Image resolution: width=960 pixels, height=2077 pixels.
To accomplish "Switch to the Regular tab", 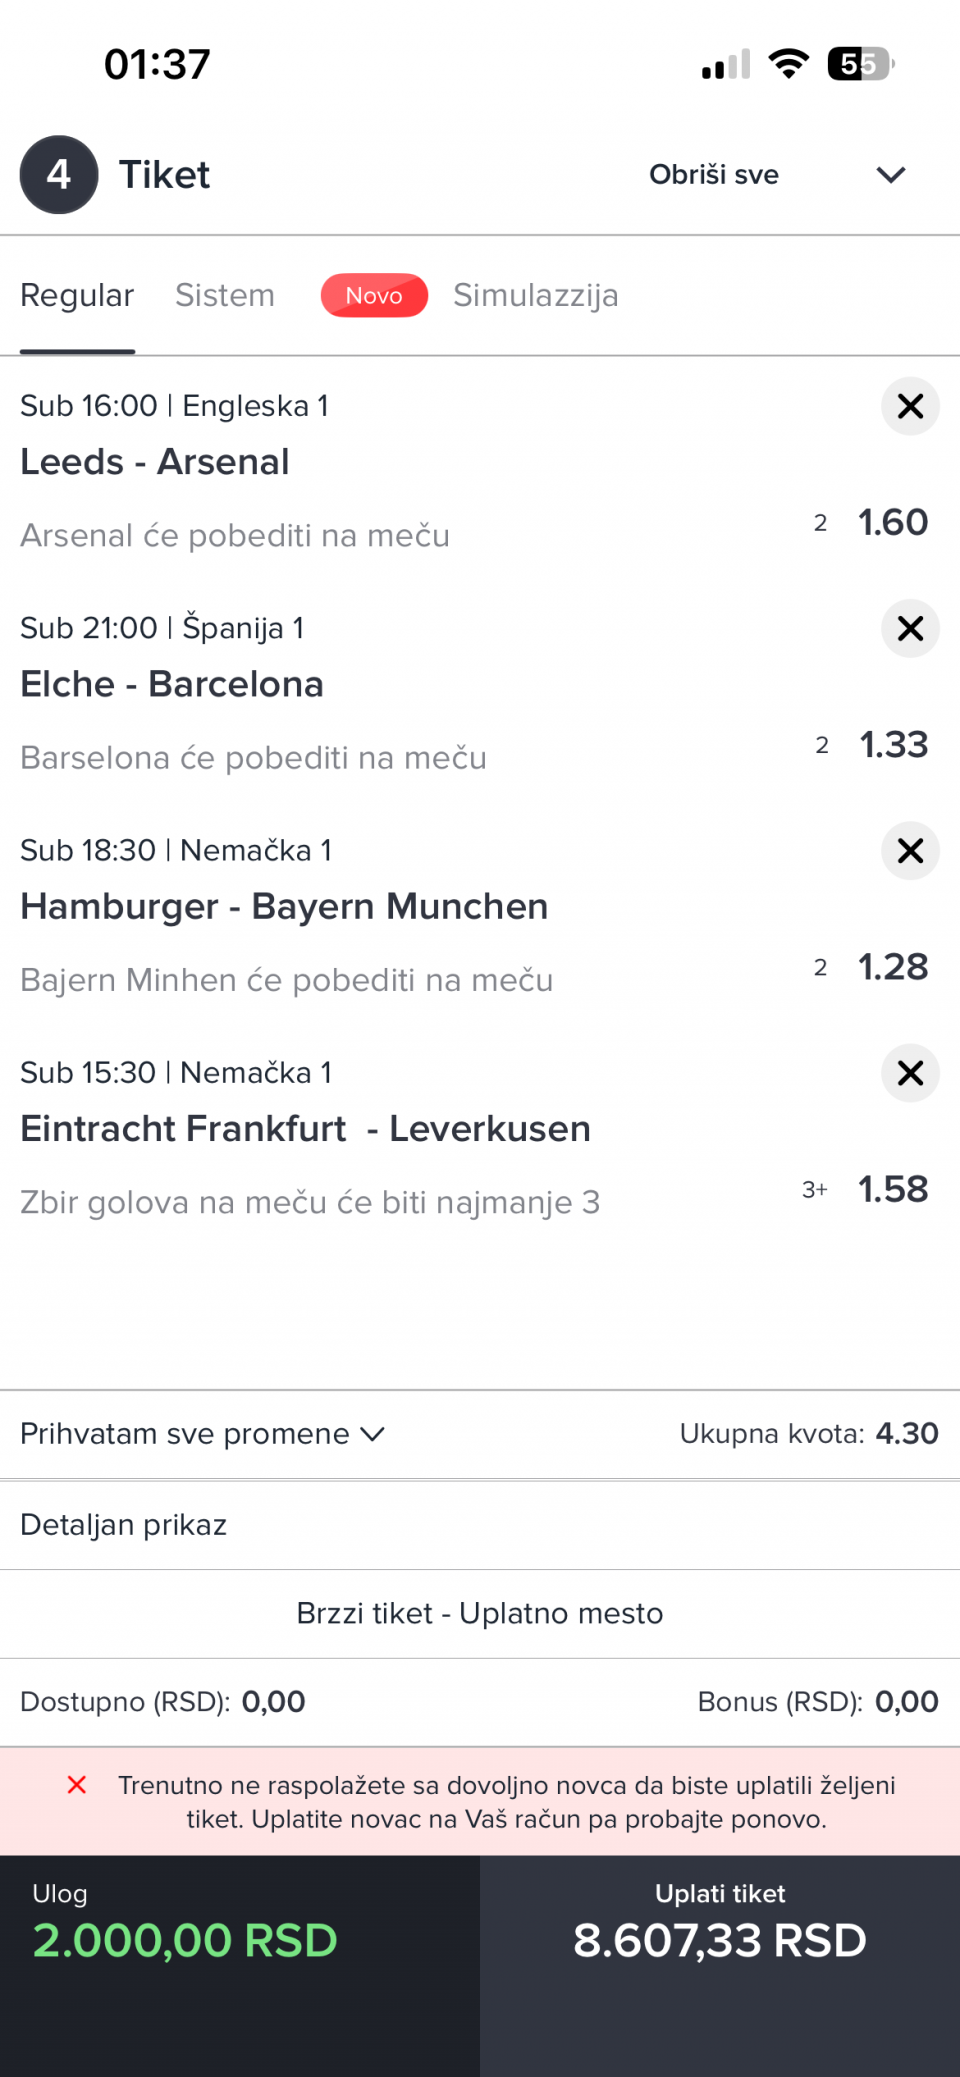I will [77, 296].
